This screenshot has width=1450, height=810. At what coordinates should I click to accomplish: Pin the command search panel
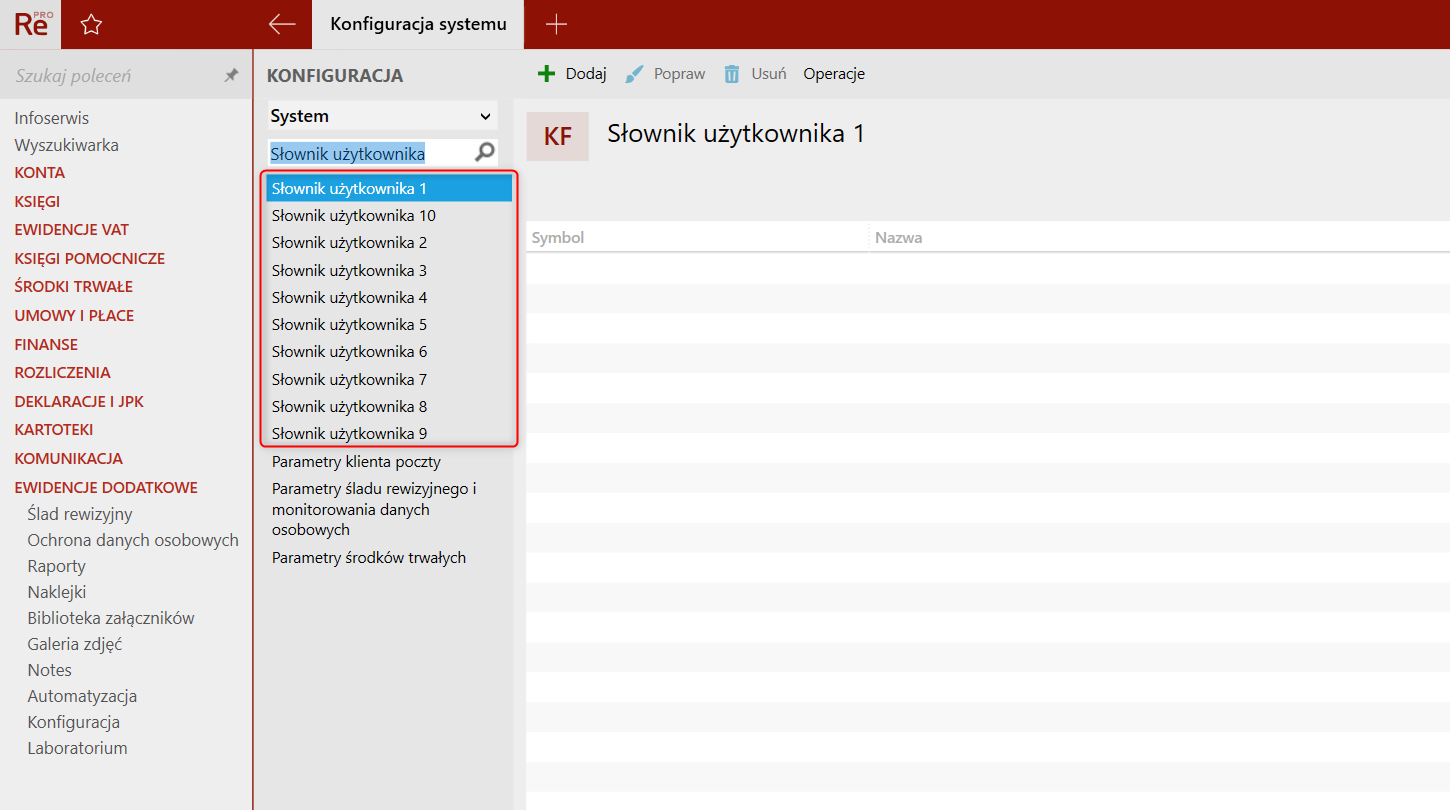pyautogui.click(x=231, y=76)
